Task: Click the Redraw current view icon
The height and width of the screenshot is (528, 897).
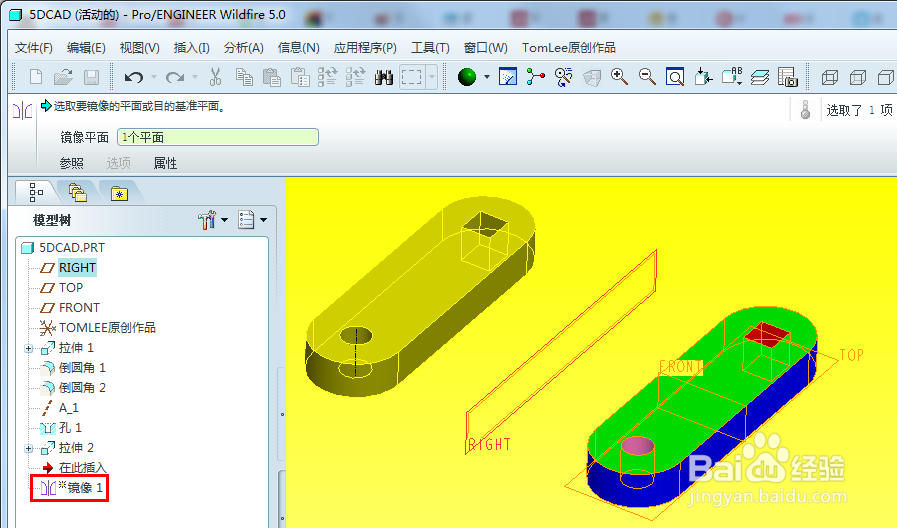Action: (x=508, y=77)
